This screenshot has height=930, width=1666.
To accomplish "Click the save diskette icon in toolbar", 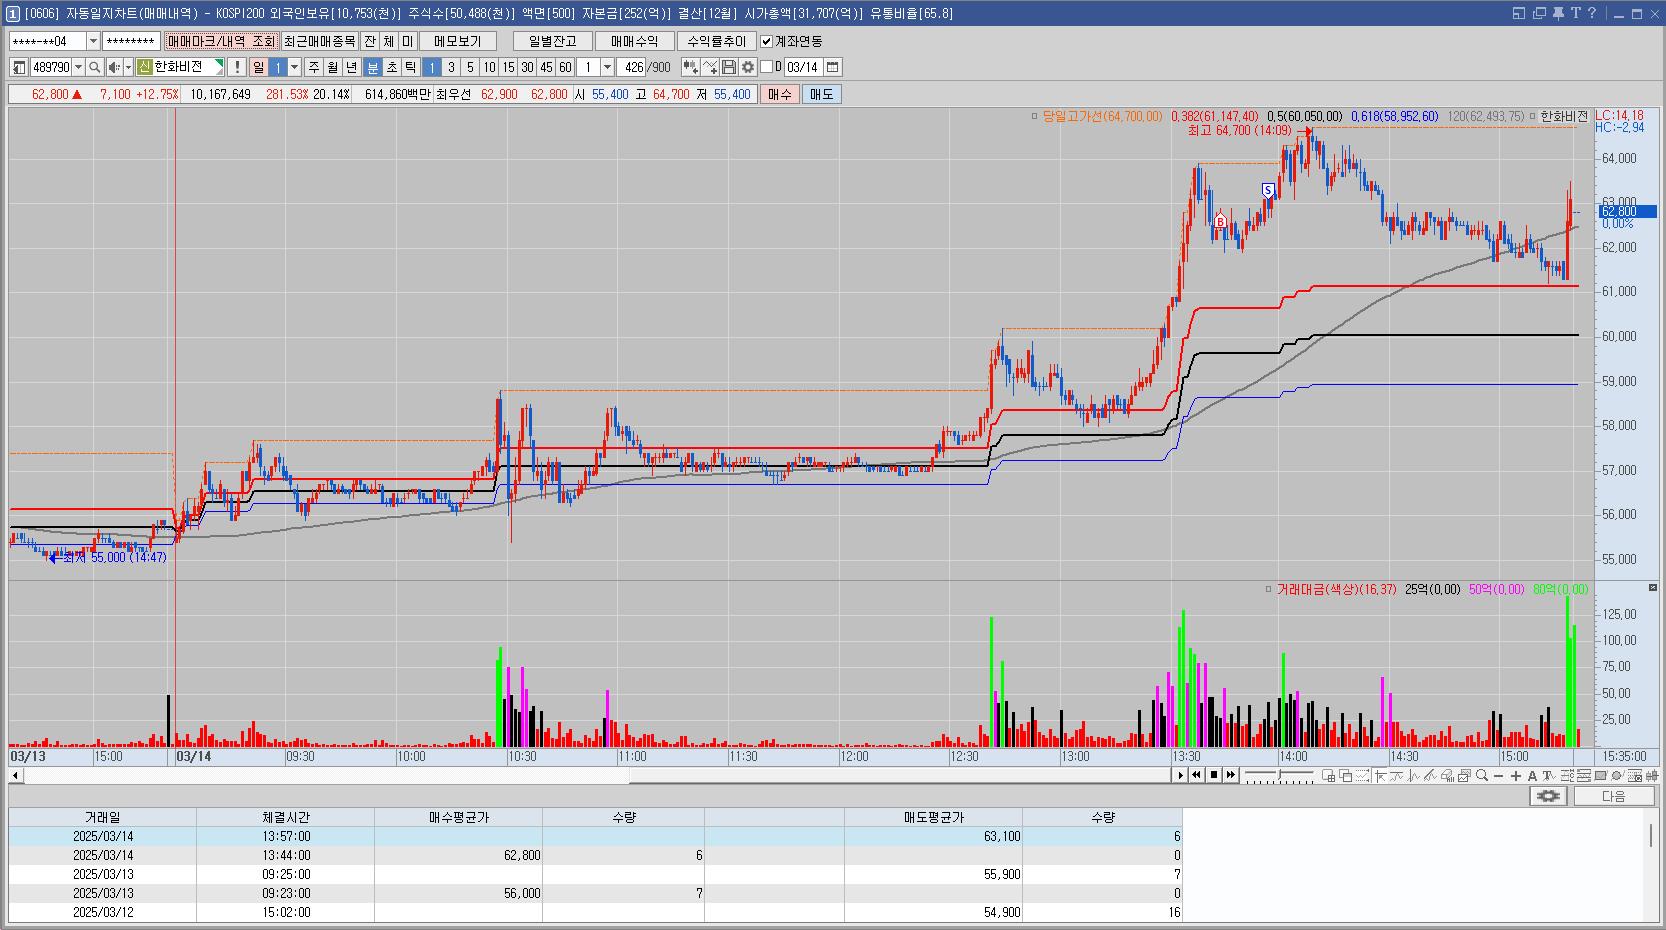I will coord(729,67).
